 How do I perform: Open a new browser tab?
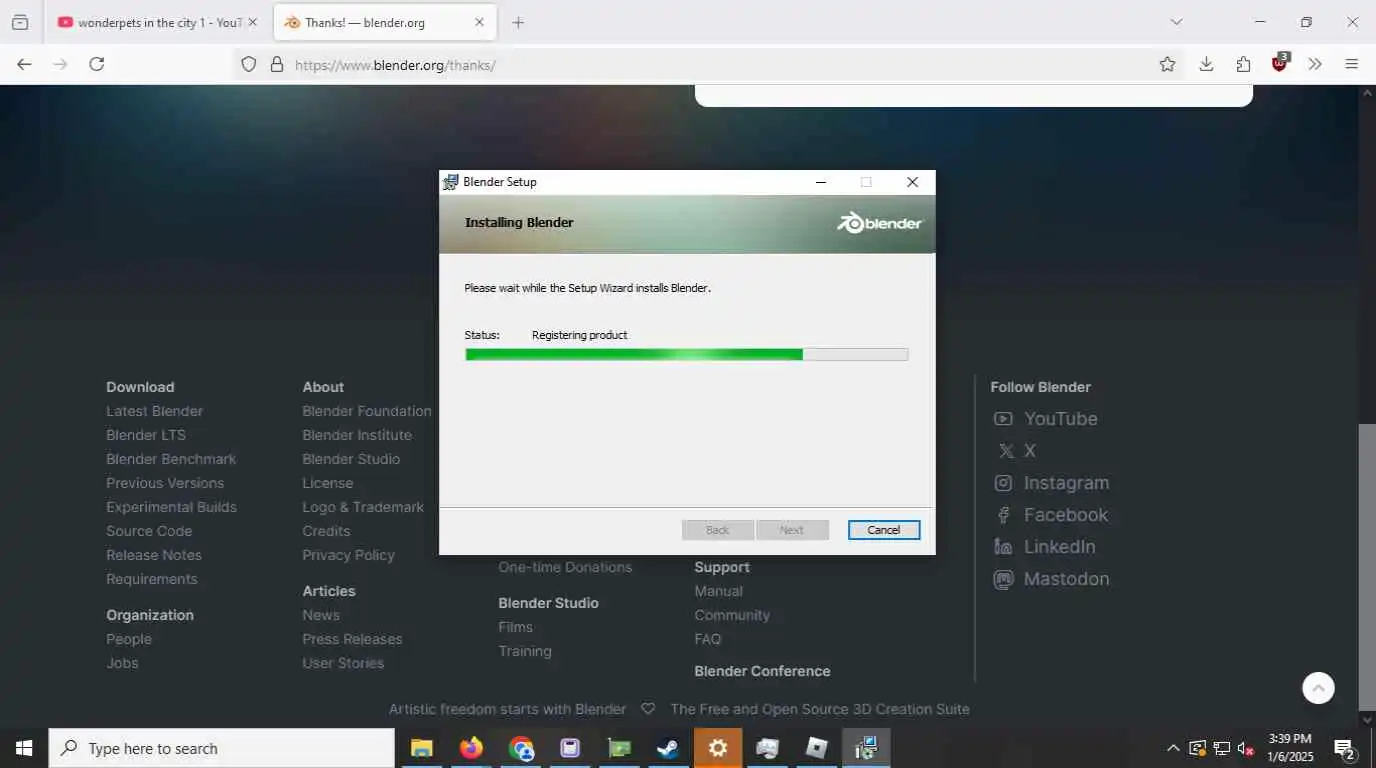pyautogui.click(x=518, y=22)
